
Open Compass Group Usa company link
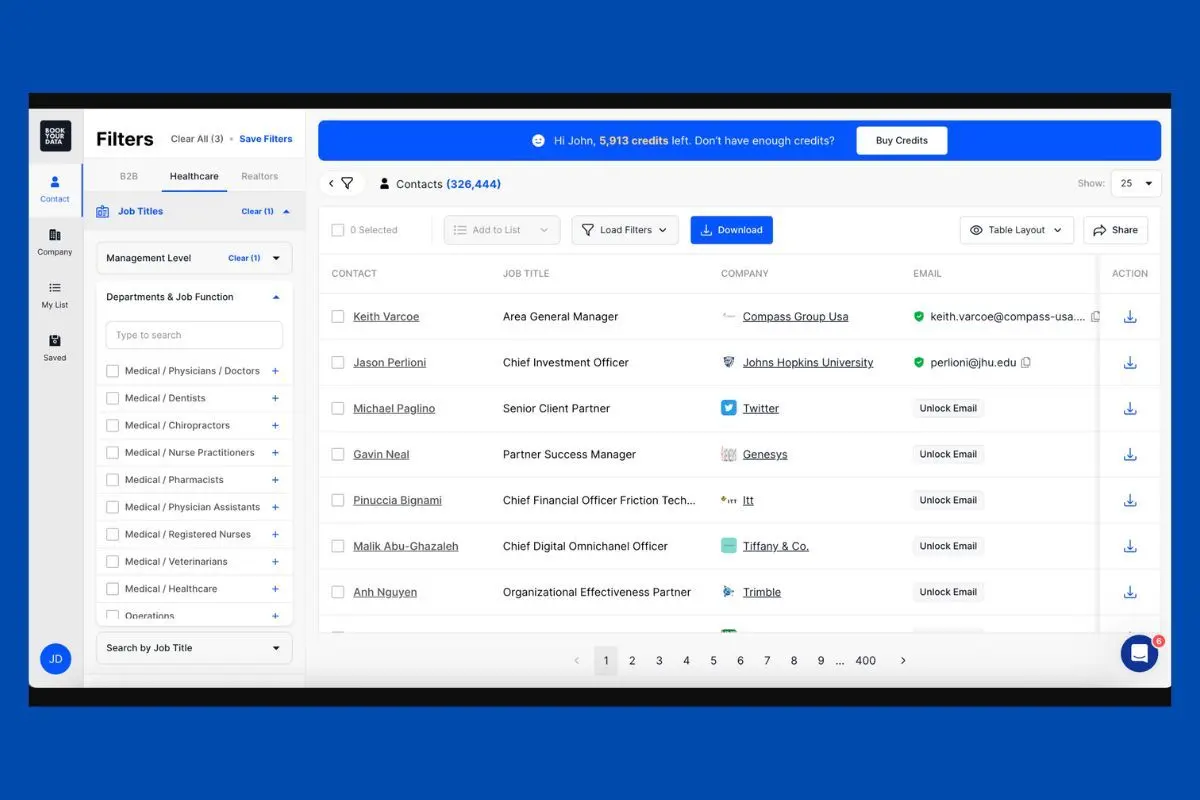(795, 317)
